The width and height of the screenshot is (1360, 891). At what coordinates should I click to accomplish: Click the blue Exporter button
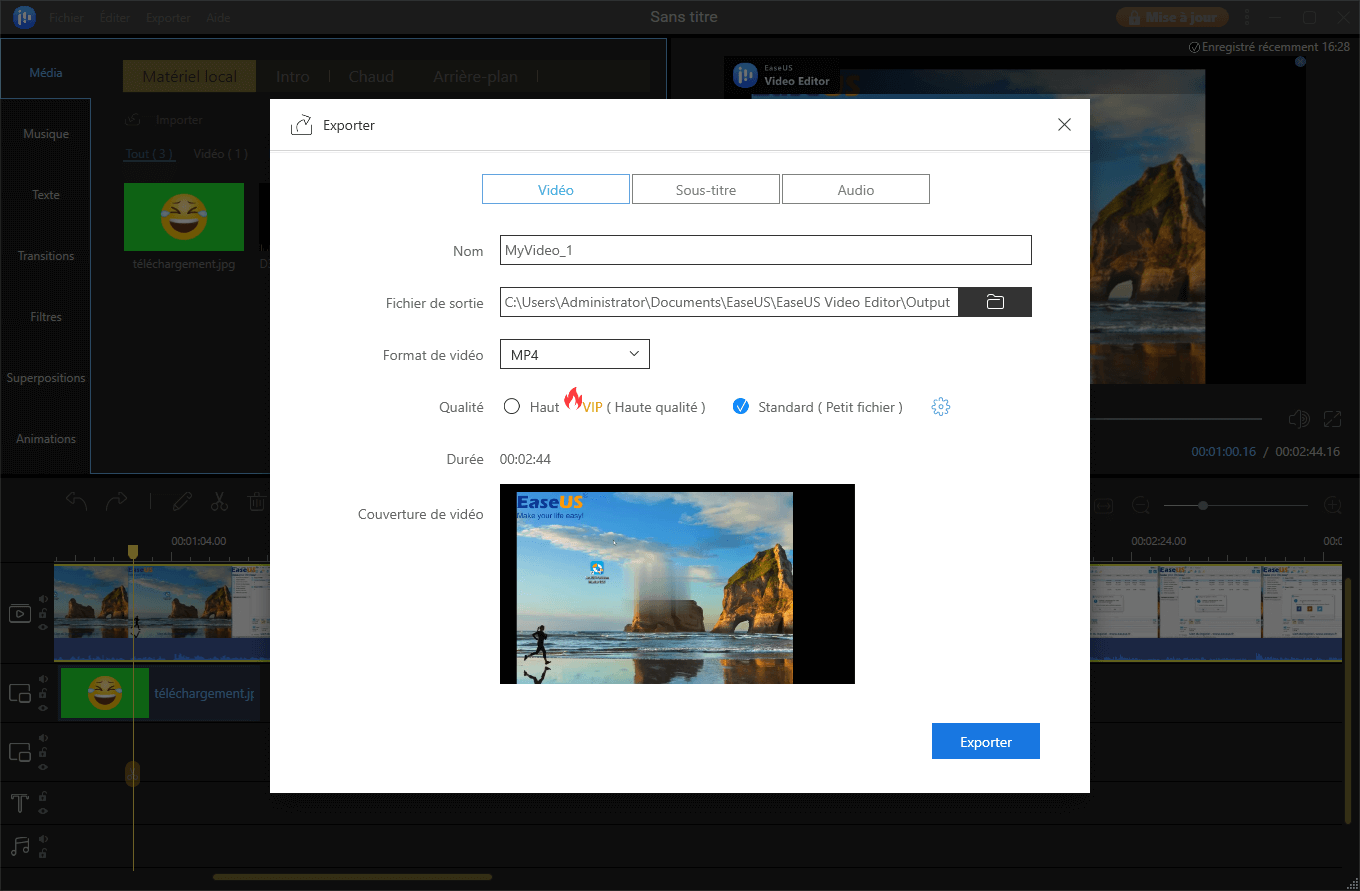pyautogui.click(x=986, y=742)
